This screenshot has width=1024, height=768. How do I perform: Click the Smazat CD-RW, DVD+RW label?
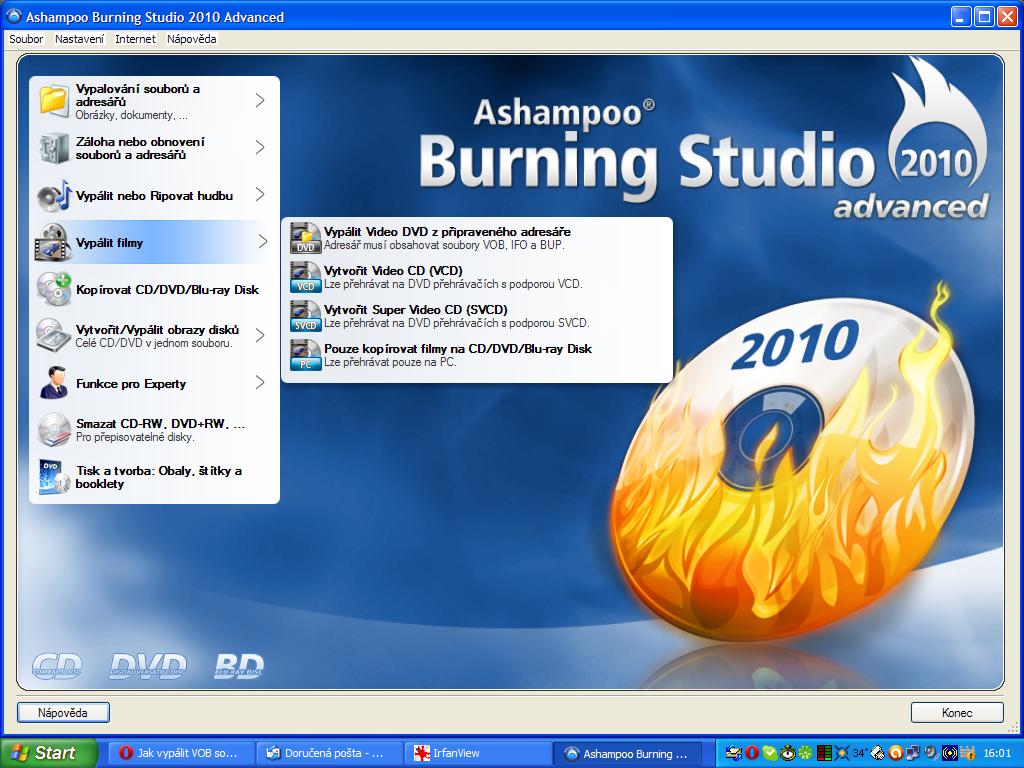160,423
